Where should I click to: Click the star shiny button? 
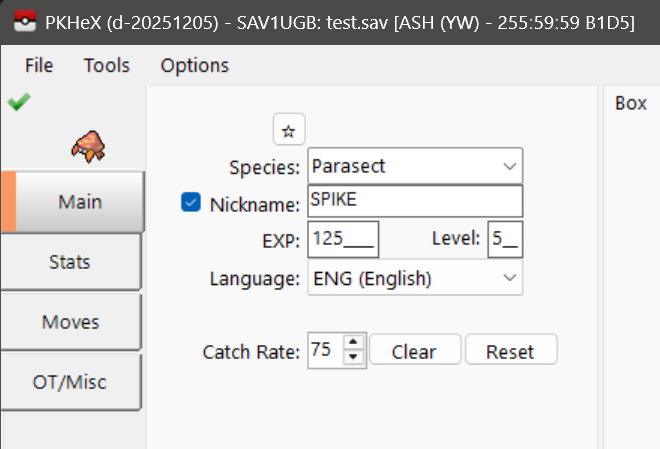click(x=289, y=130)
